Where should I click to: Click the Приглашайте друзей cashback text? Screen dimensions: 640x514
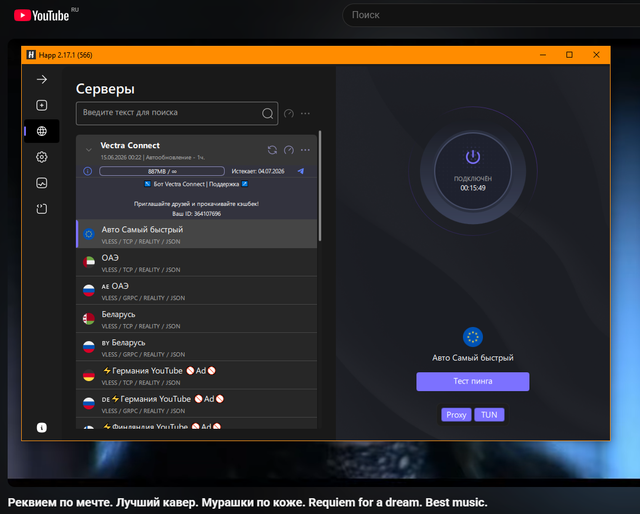[196, 204]
